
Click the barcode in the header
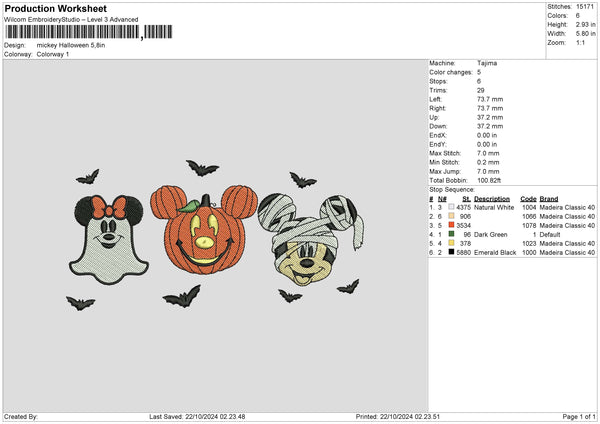(88, 32)
